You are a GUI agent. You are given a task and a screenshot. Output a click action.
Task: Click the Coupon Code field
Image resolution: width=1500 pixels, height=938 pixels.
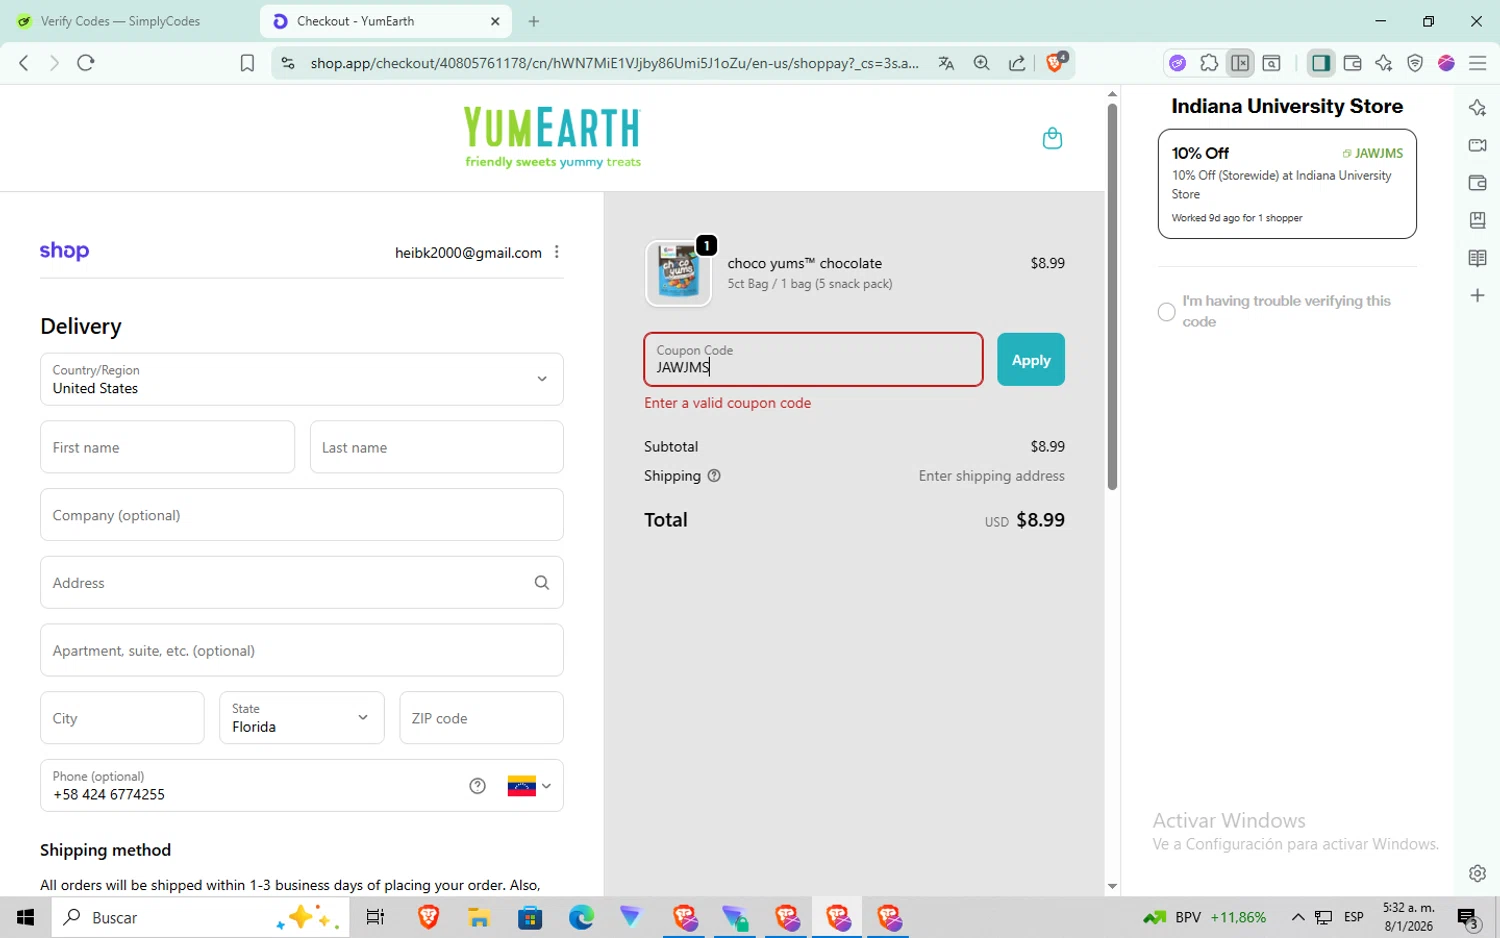click(813, 360)
